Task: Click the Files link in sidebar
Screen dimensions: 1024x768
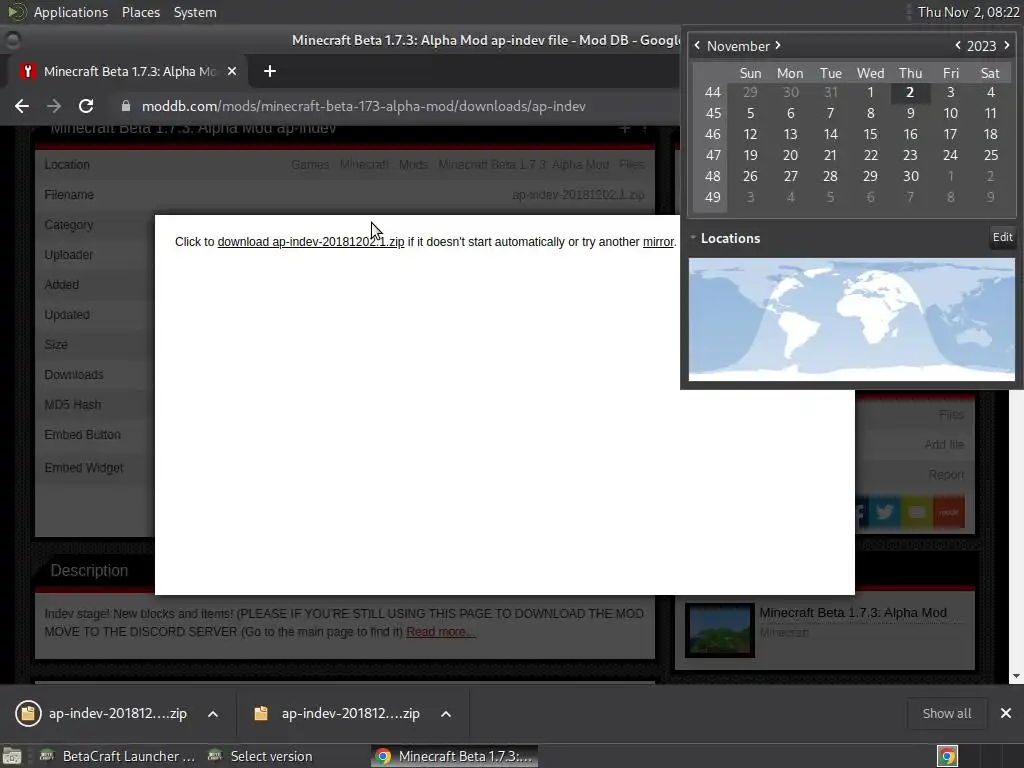Action: [951, 415]
